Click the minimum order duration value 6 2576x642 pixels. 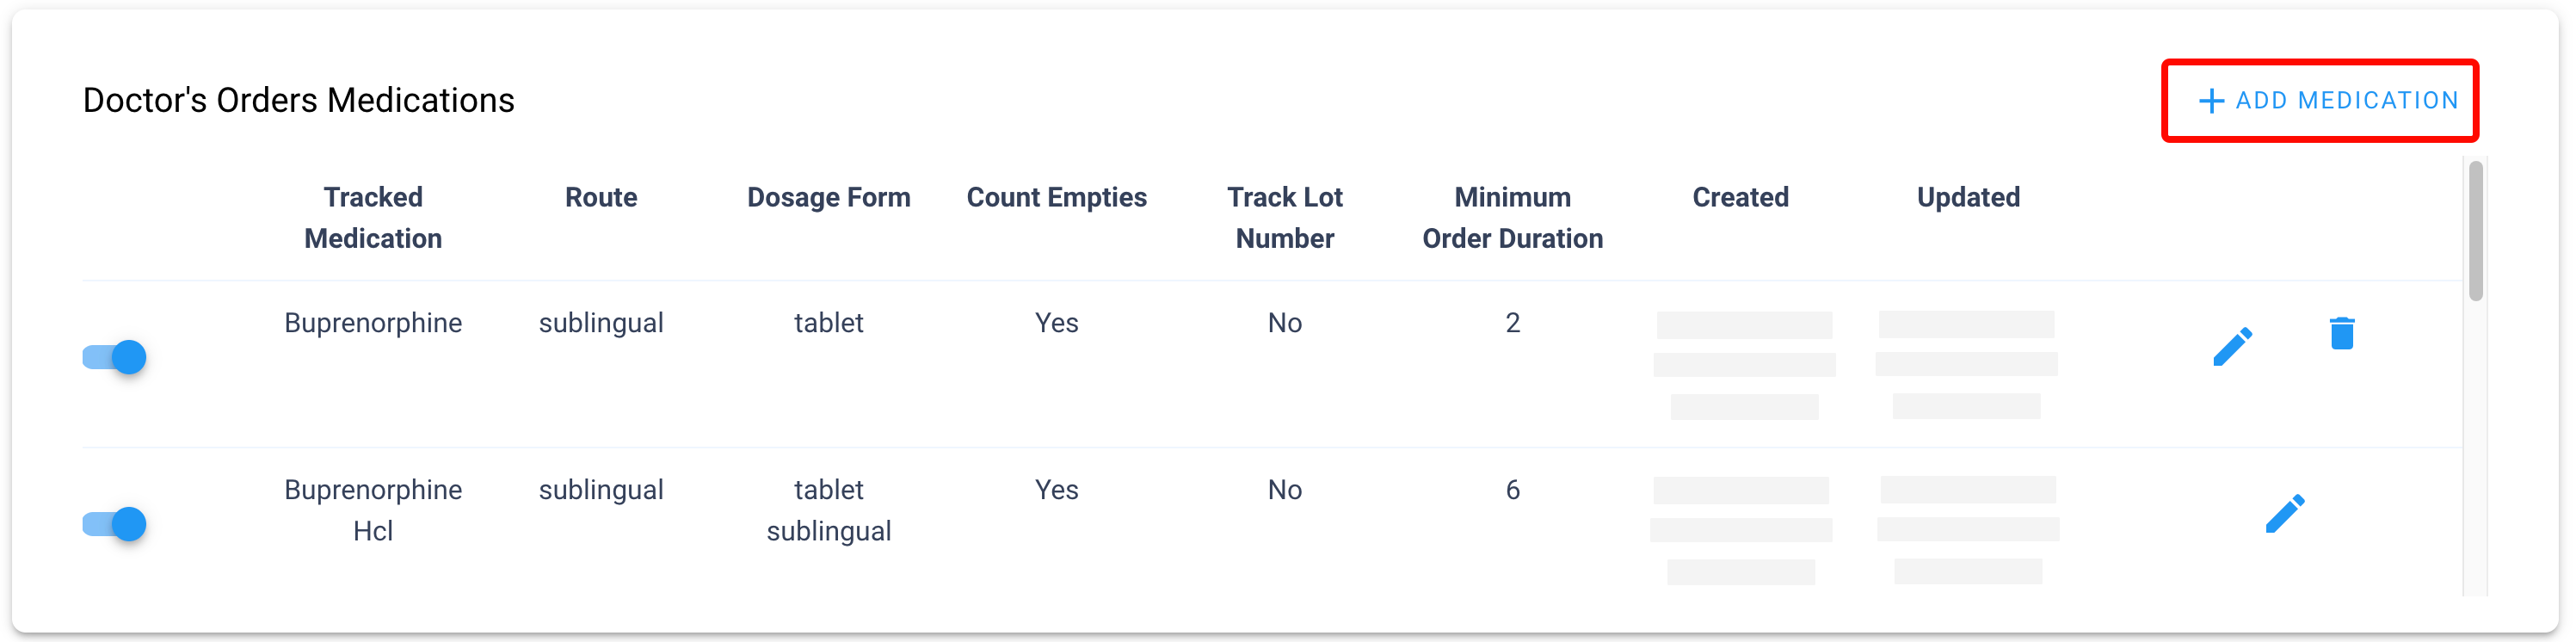pyautogui.click(x=1512, y=490)
